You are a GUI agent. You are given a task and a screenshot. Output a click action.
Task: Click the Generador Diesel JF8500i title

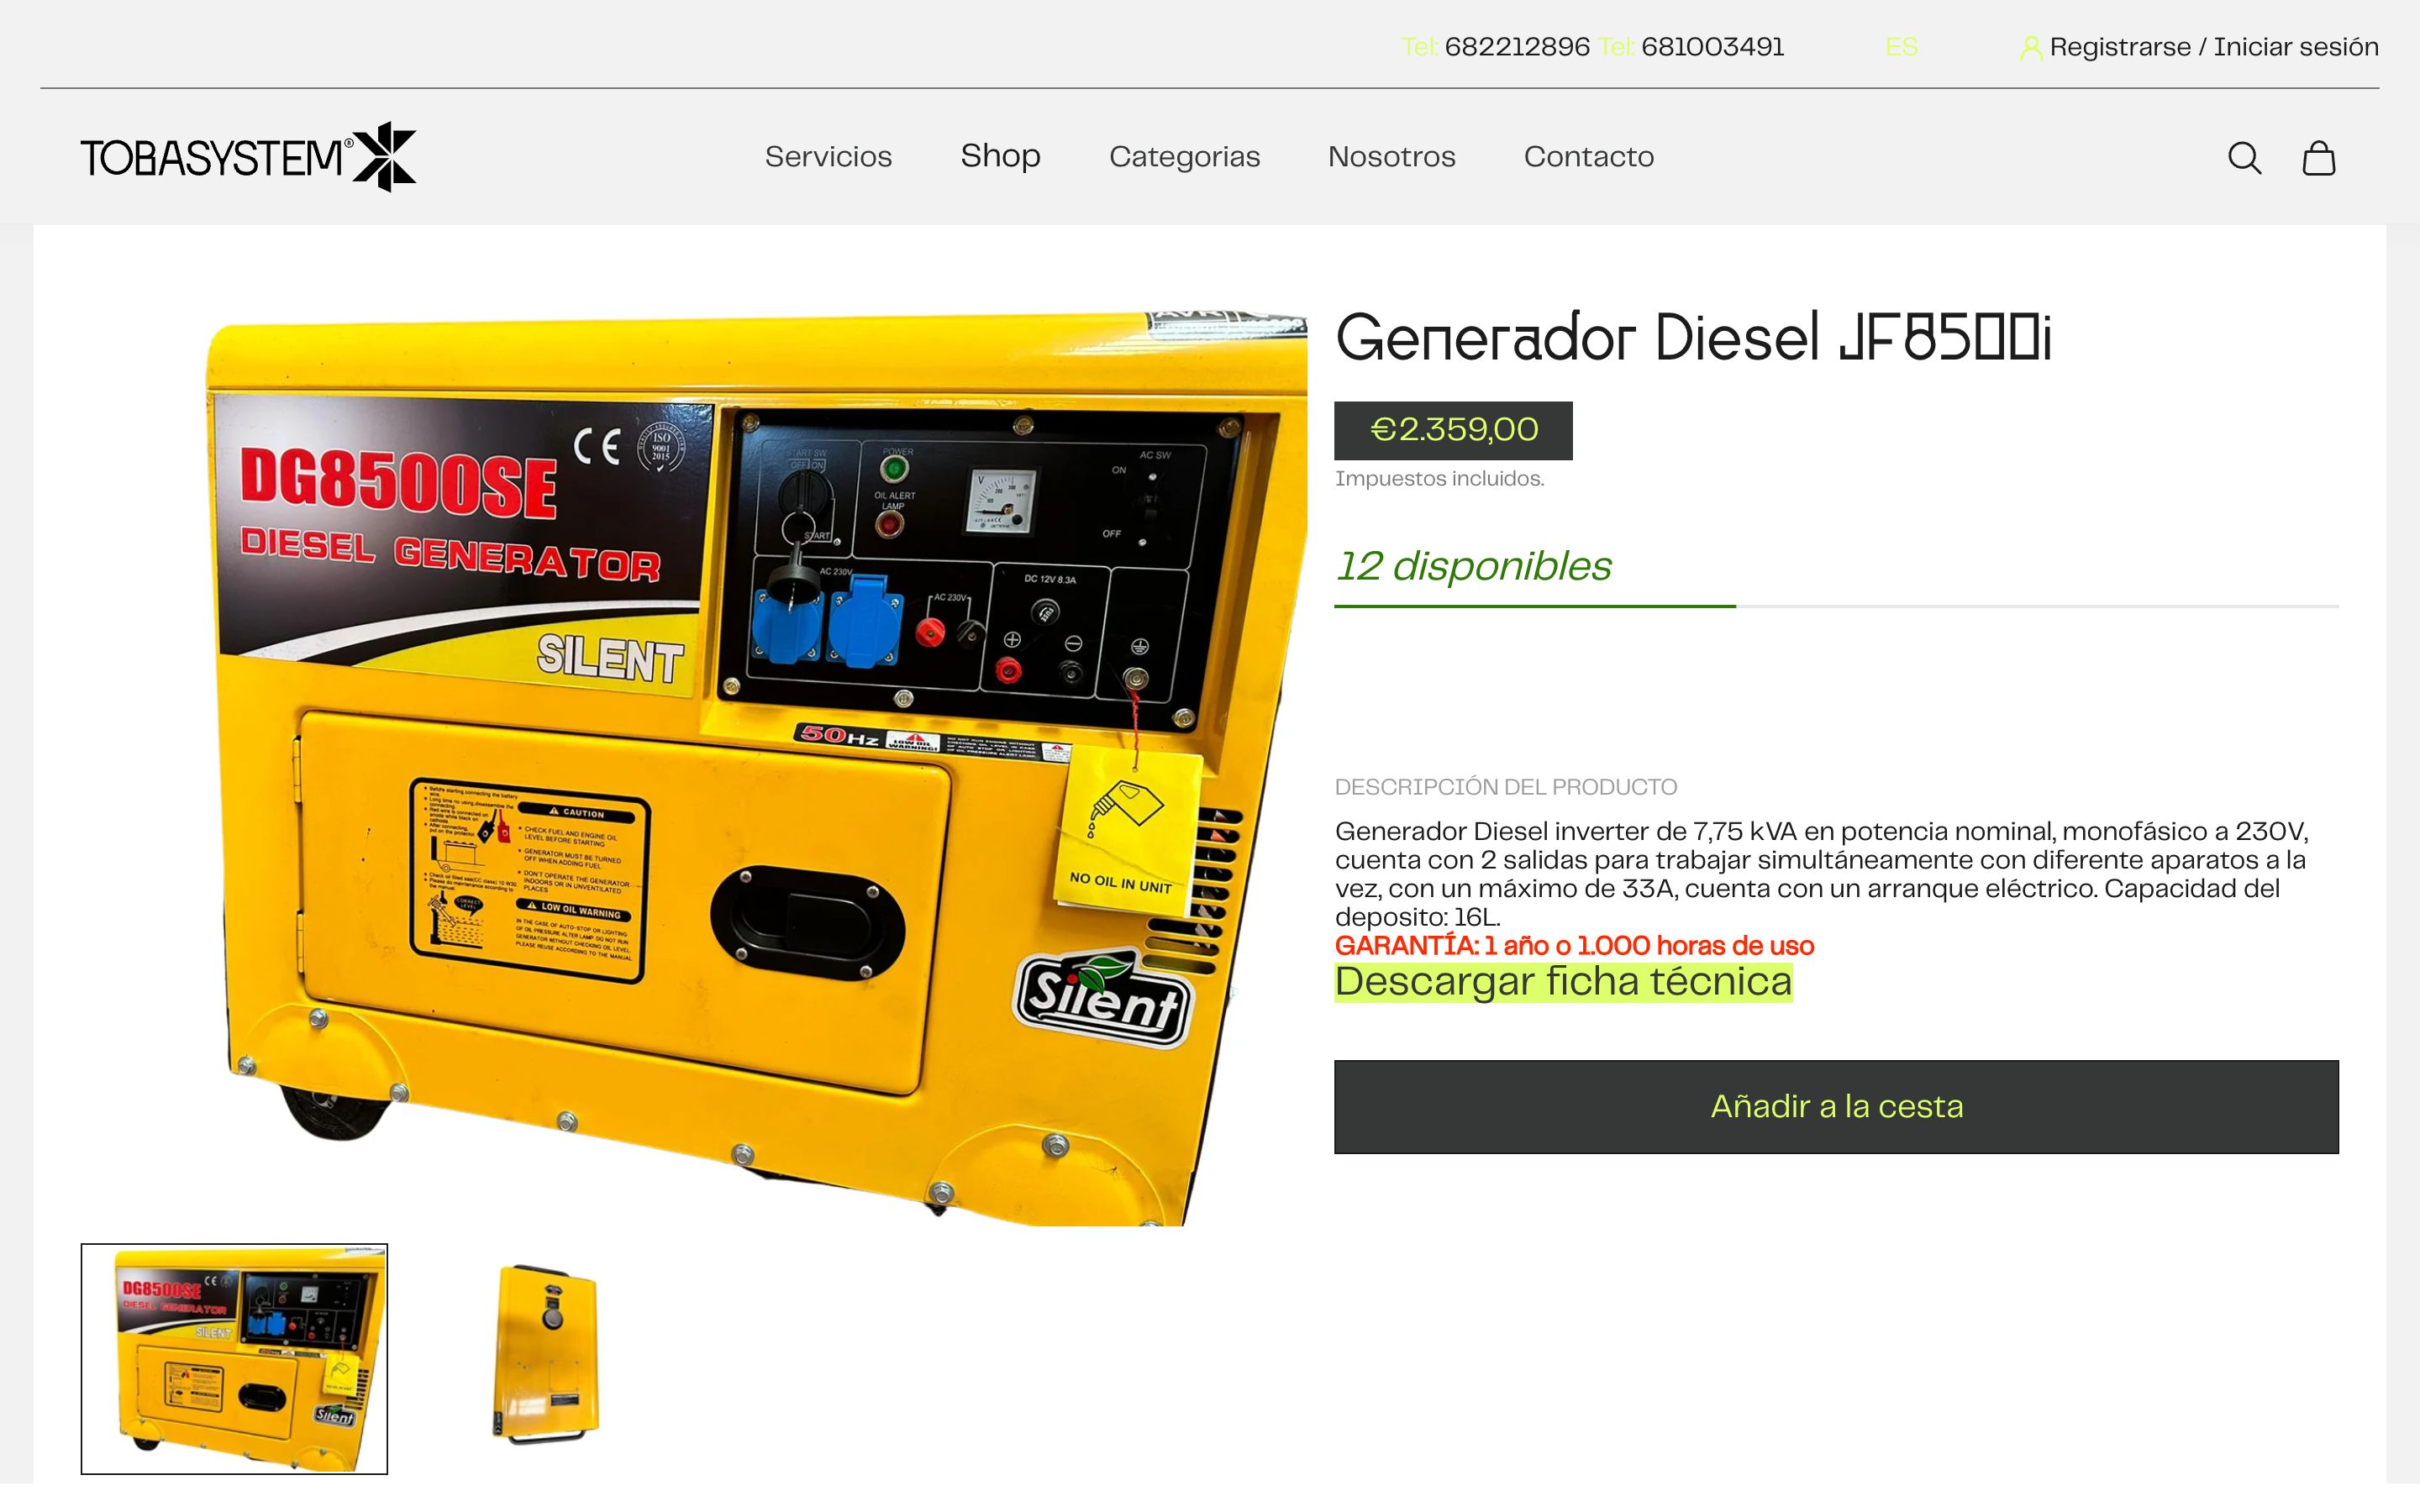[1693, 338]
